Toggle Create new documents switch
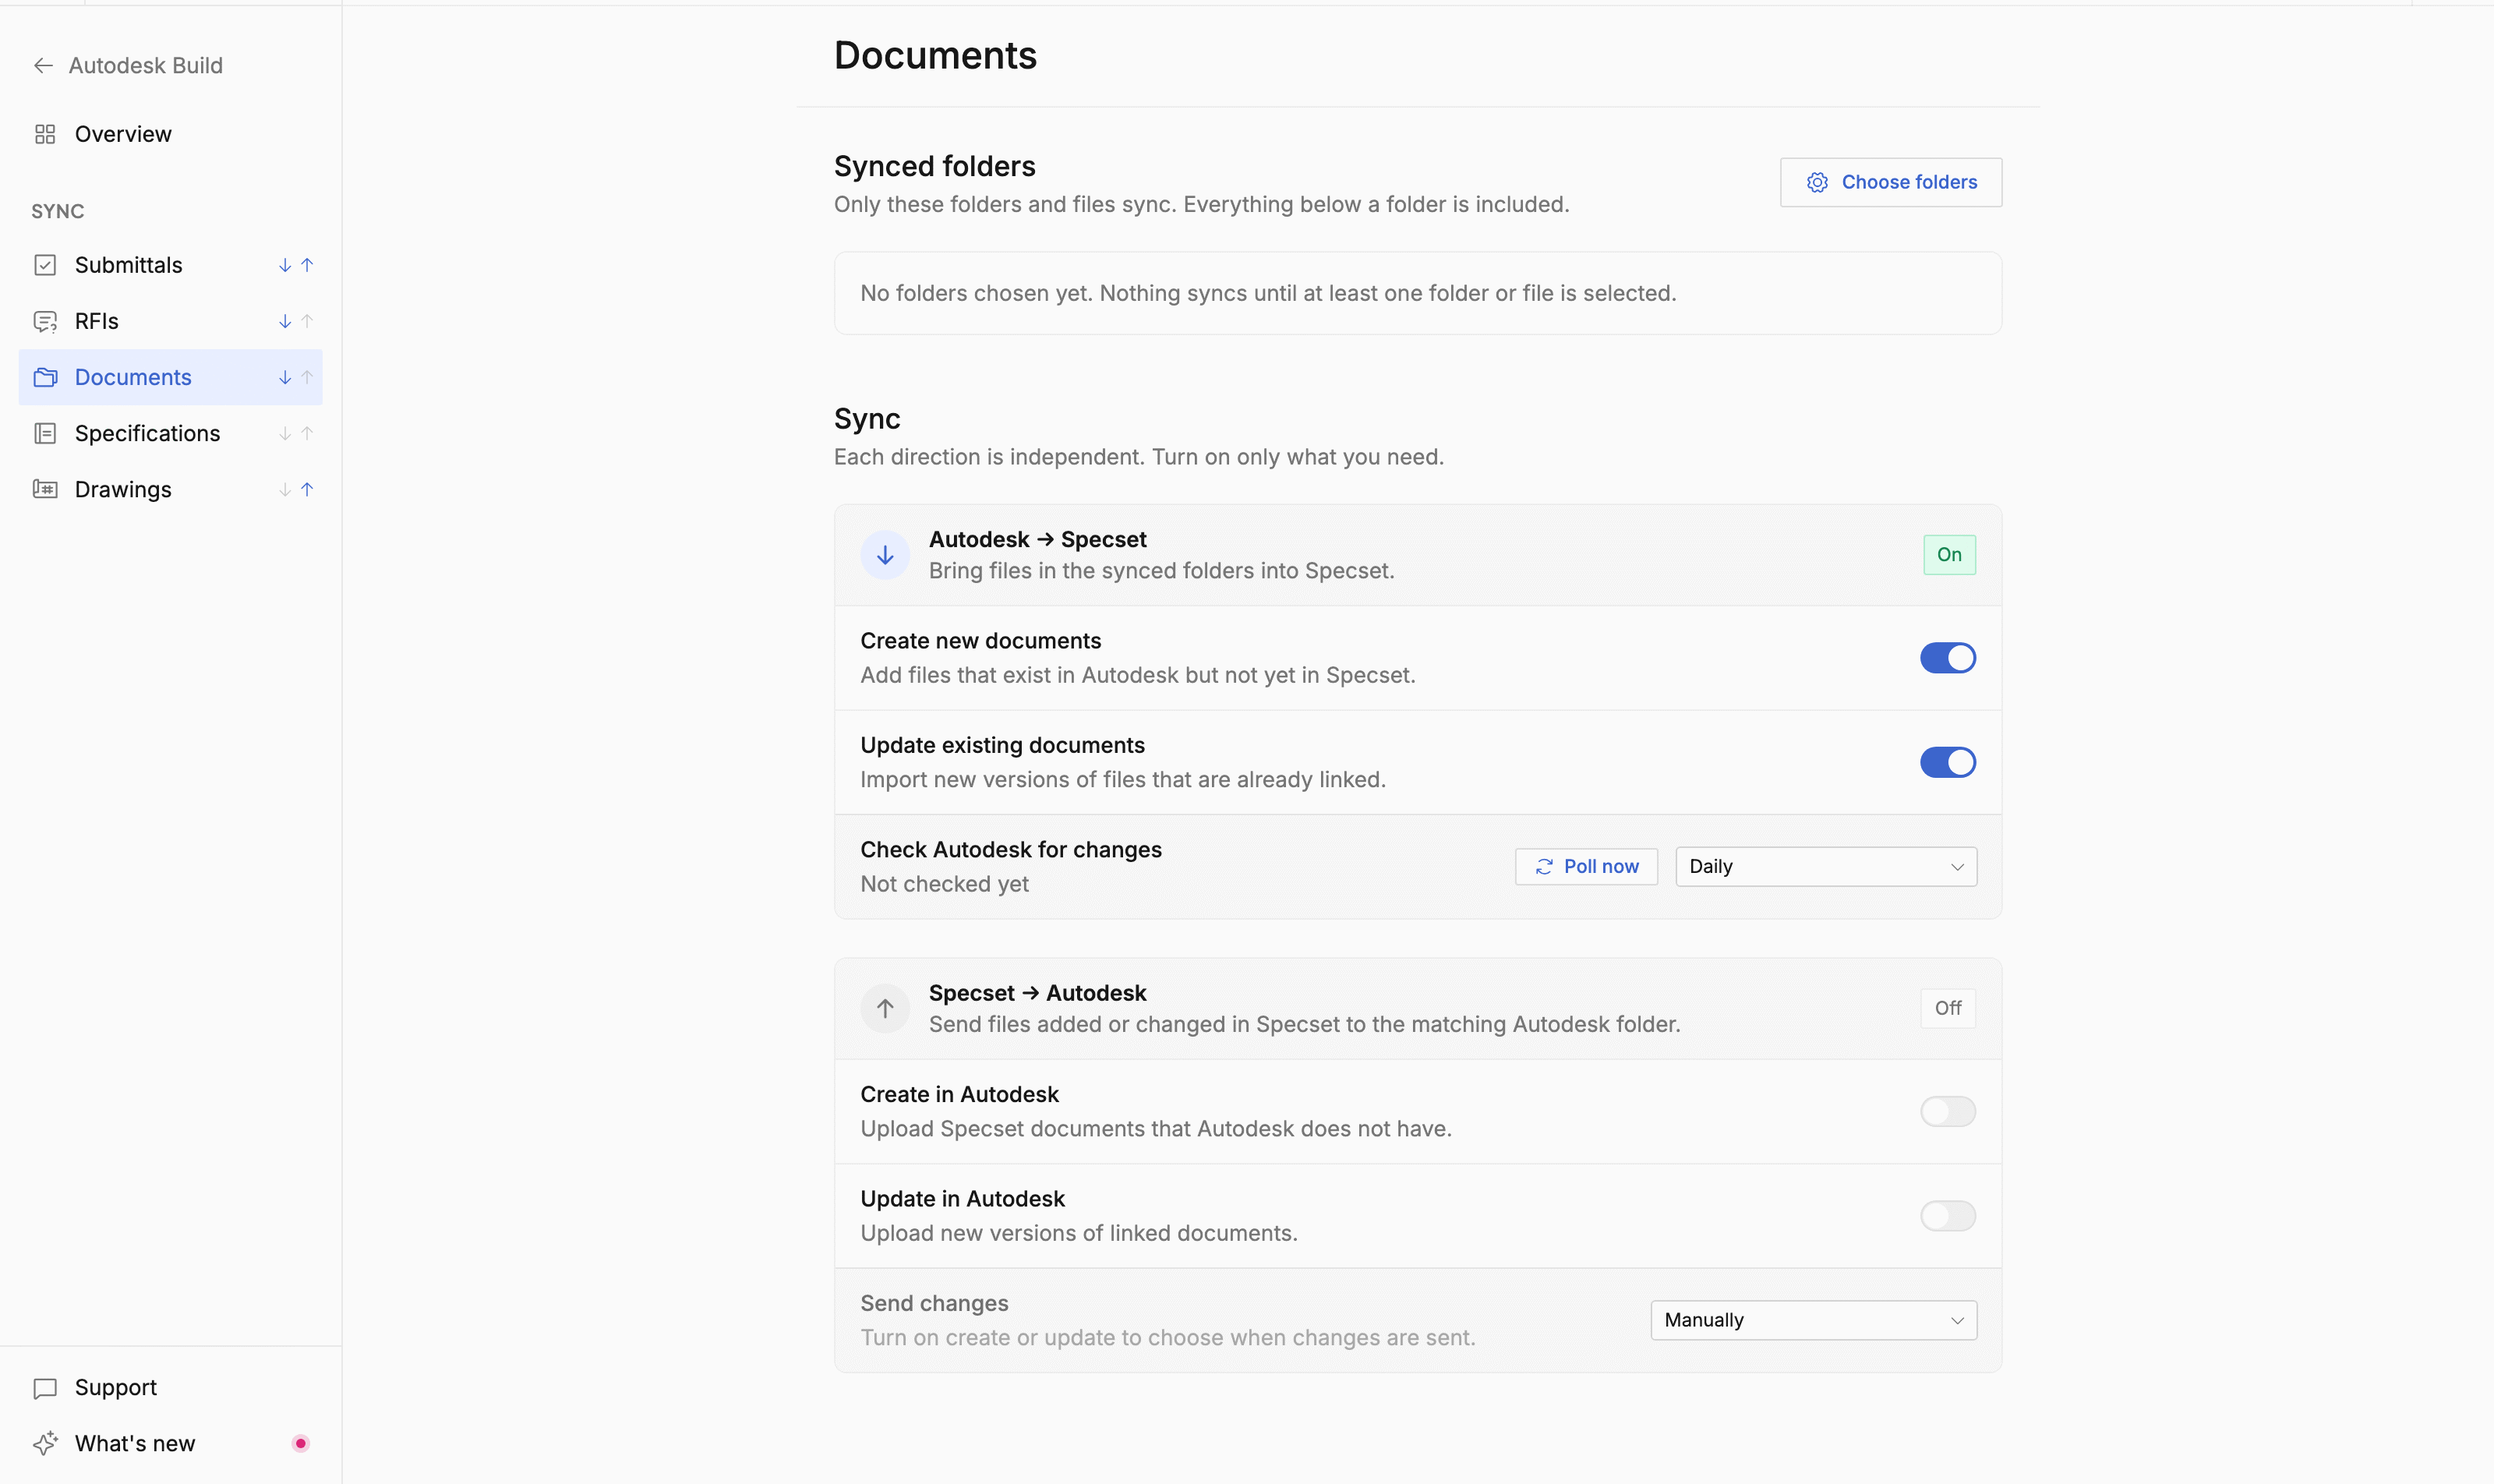The image size is (2494, 1484). 1947,658
